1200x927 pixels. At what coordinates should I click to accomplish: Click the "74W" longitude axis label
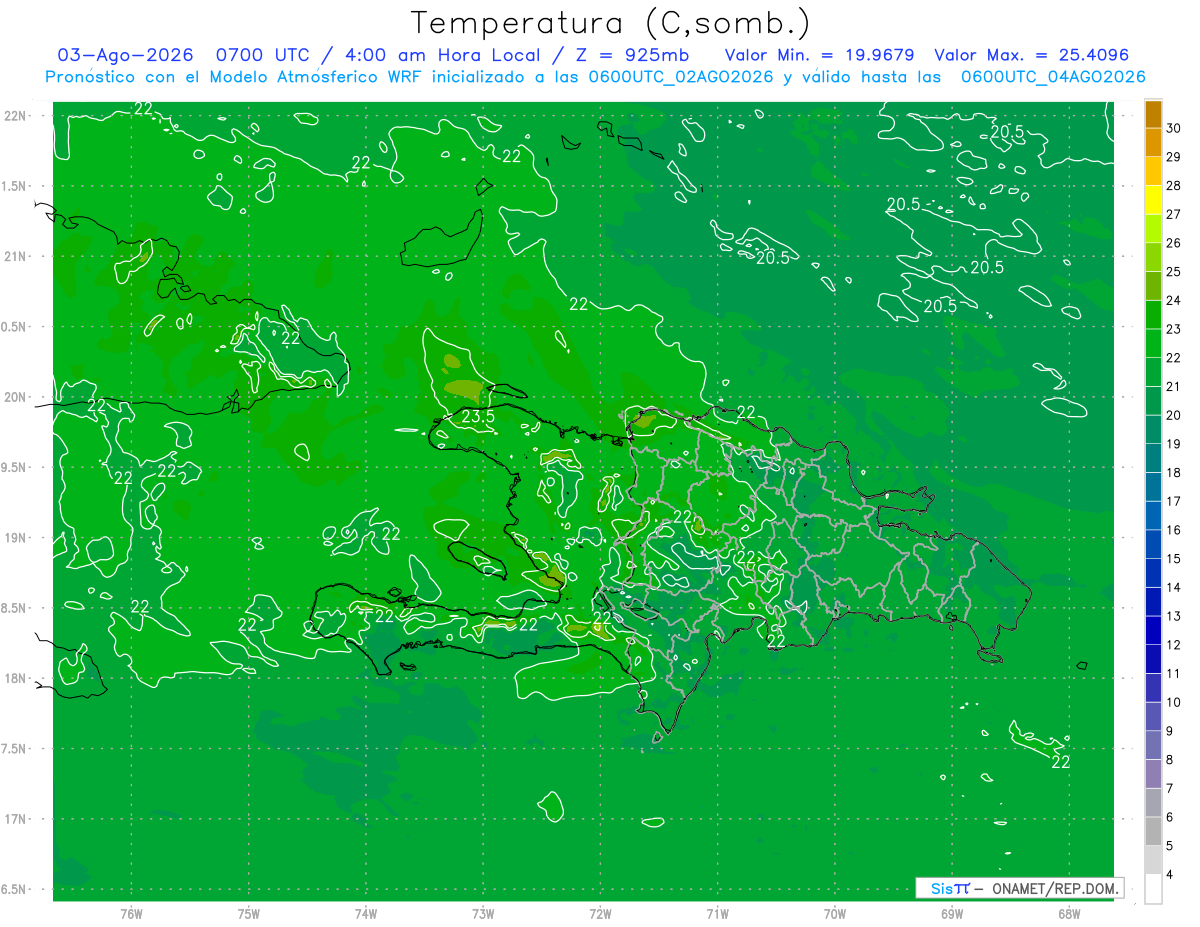coord(366,914)
